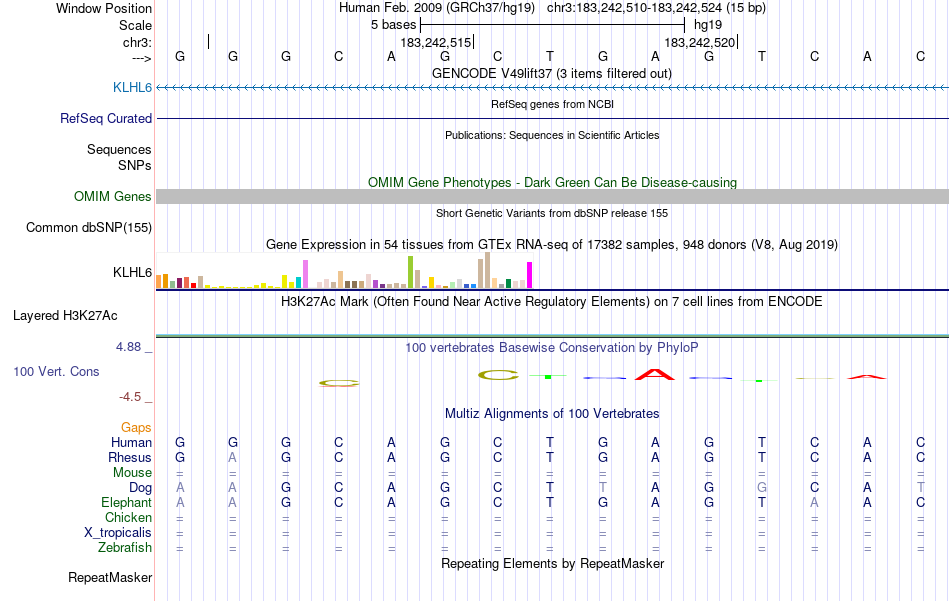Viewport: 950px width, 601px height.
Task: Click the H3K27Ac Mark ENCODE track title
Action: tap(552, 302)
